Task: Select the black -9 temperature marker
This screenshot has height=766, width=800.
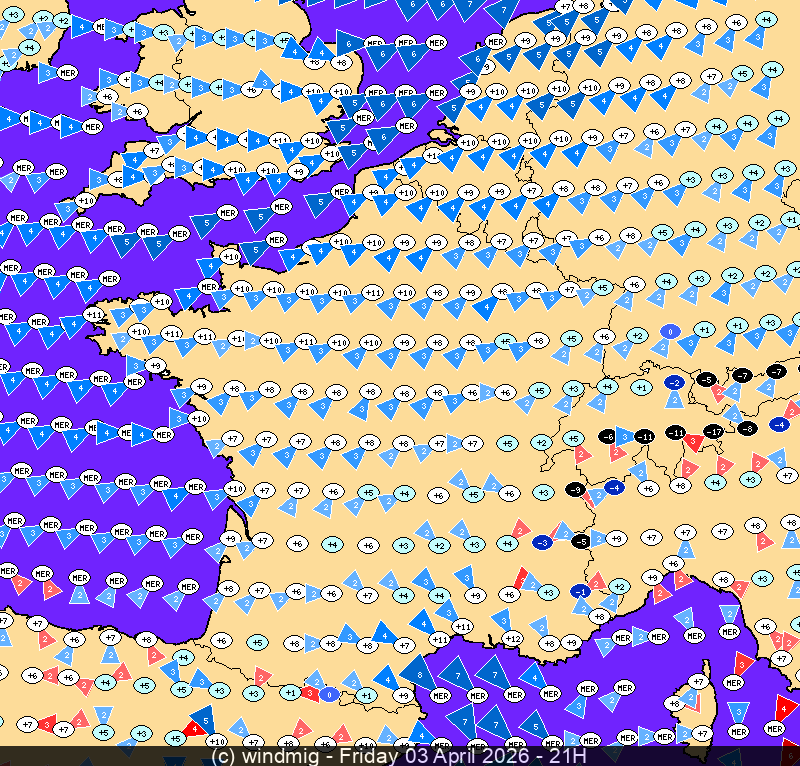Action: click(575, 489)
